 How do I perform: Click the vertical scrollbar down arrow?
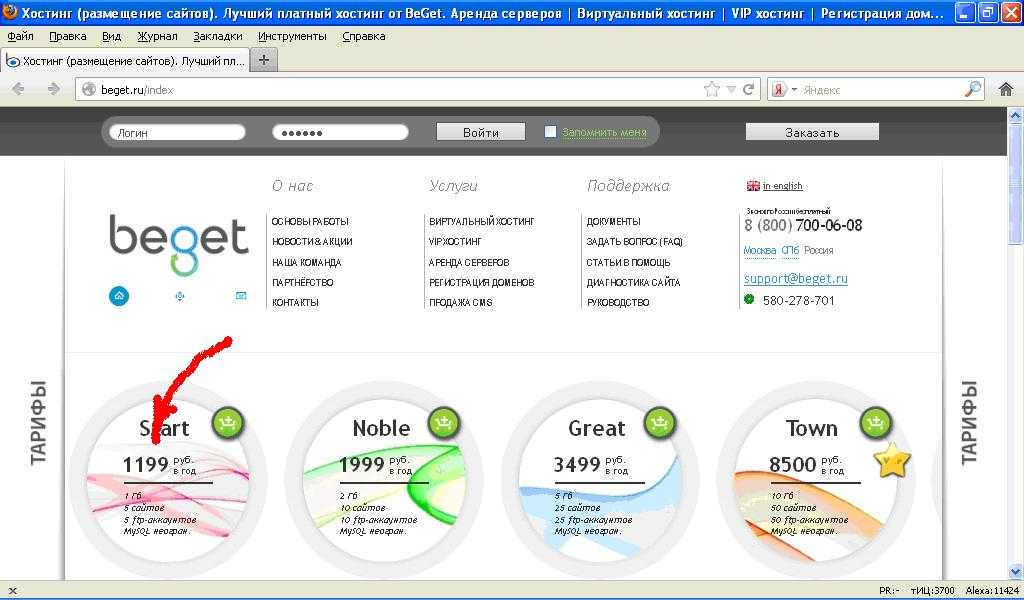pyautogui.click(x=1016, y=571)
